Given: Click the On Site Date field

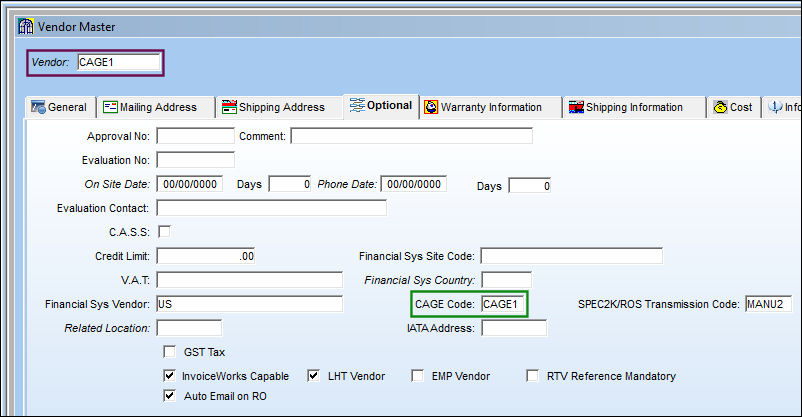Looking at the screenshot, I should pos(189,184).
